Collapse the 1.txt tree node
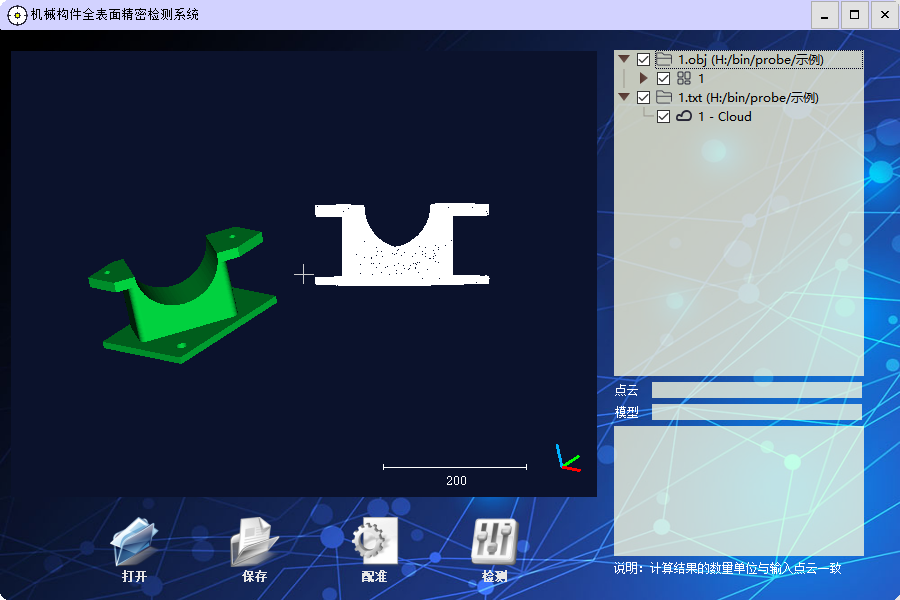Image resolution: width=900 pixels, height=600 pixels. point(626,97)
